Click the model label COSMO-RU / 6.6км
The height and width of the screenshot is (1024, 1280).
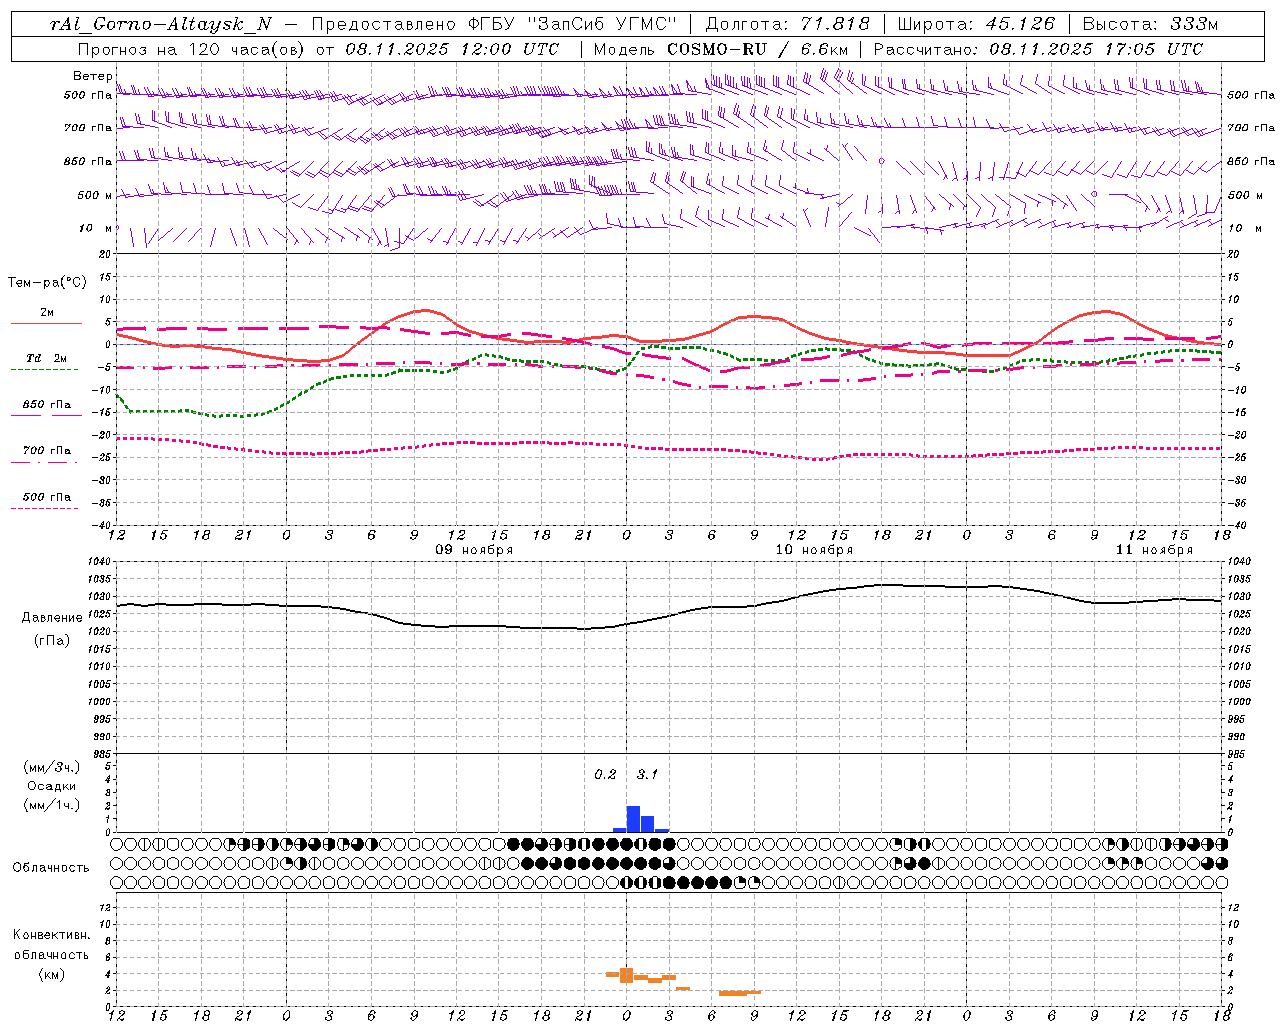click(757, 49)
